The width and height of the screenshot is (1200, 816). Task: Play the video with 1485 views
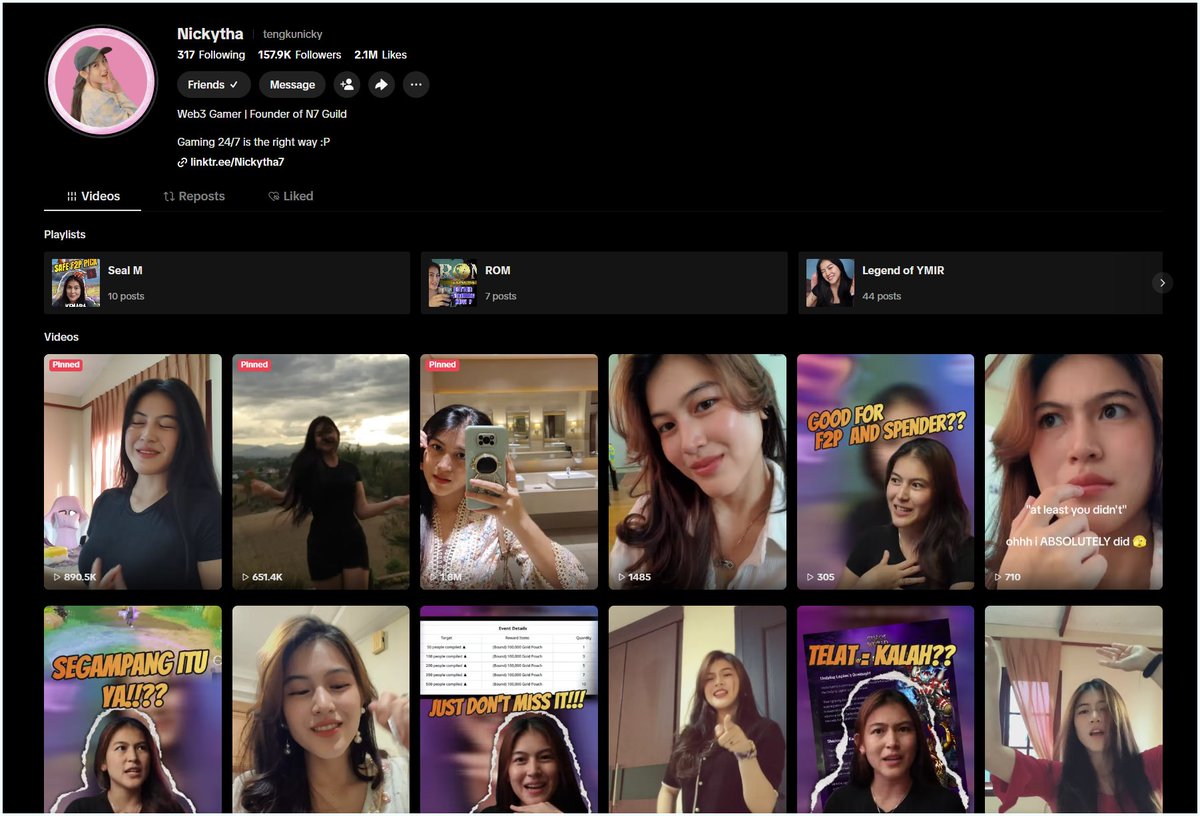tap(697, 472)
